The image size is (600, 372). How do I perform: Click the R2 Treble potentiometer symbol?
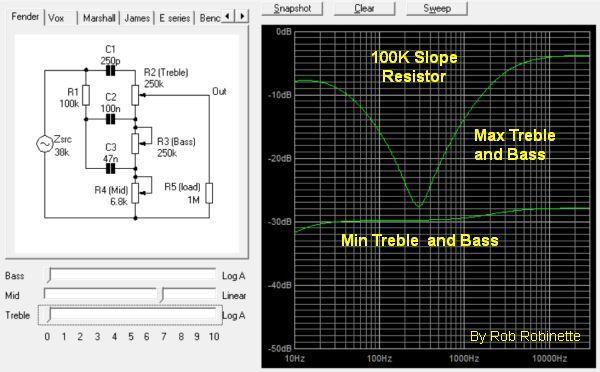[x=135, y=95]
